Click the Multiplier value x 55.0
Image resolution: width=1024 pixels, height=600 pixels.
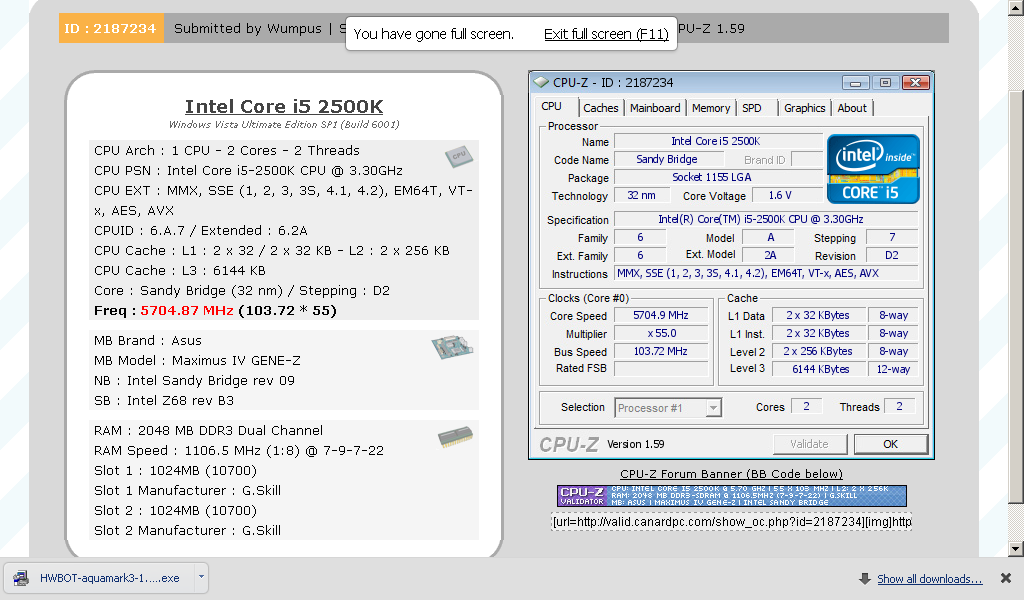[661, 333]
